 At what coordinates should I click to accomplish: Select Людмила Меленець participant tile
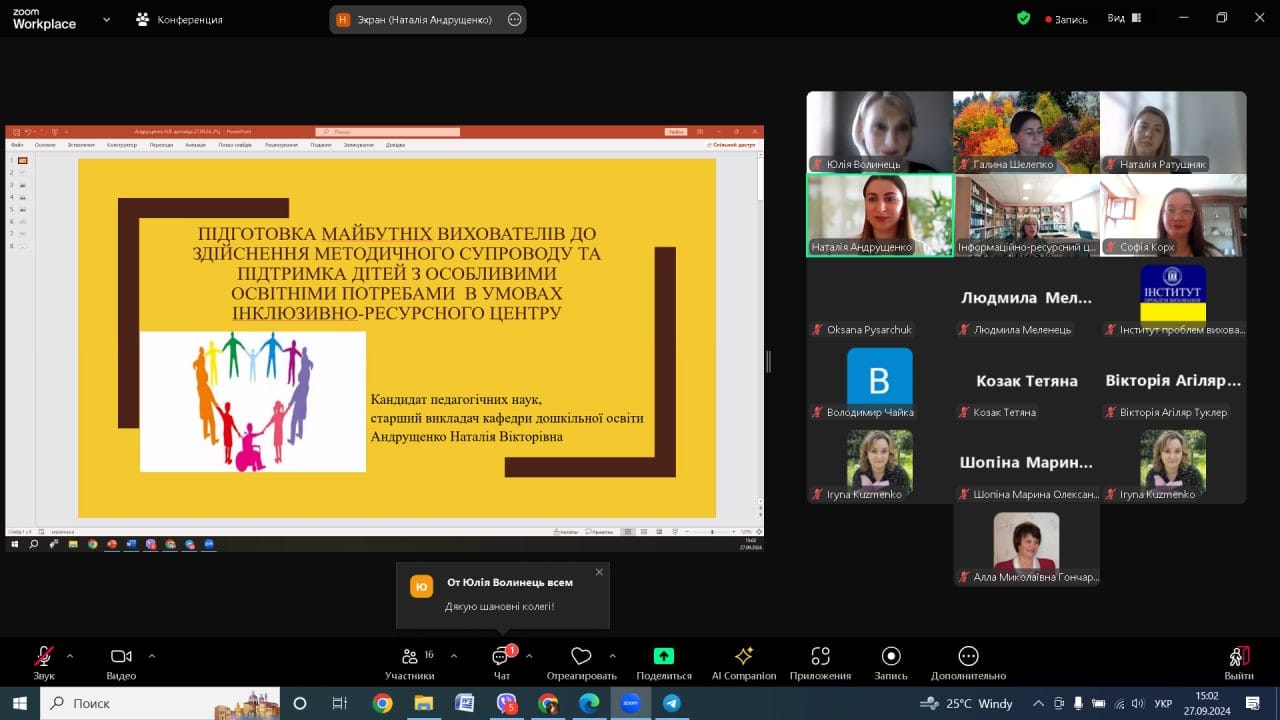[x=1026, y=298]
